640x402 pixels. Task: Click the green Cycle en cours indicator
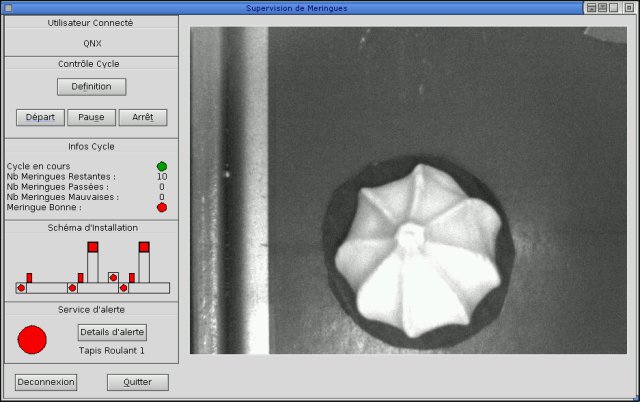pos(162,167)
